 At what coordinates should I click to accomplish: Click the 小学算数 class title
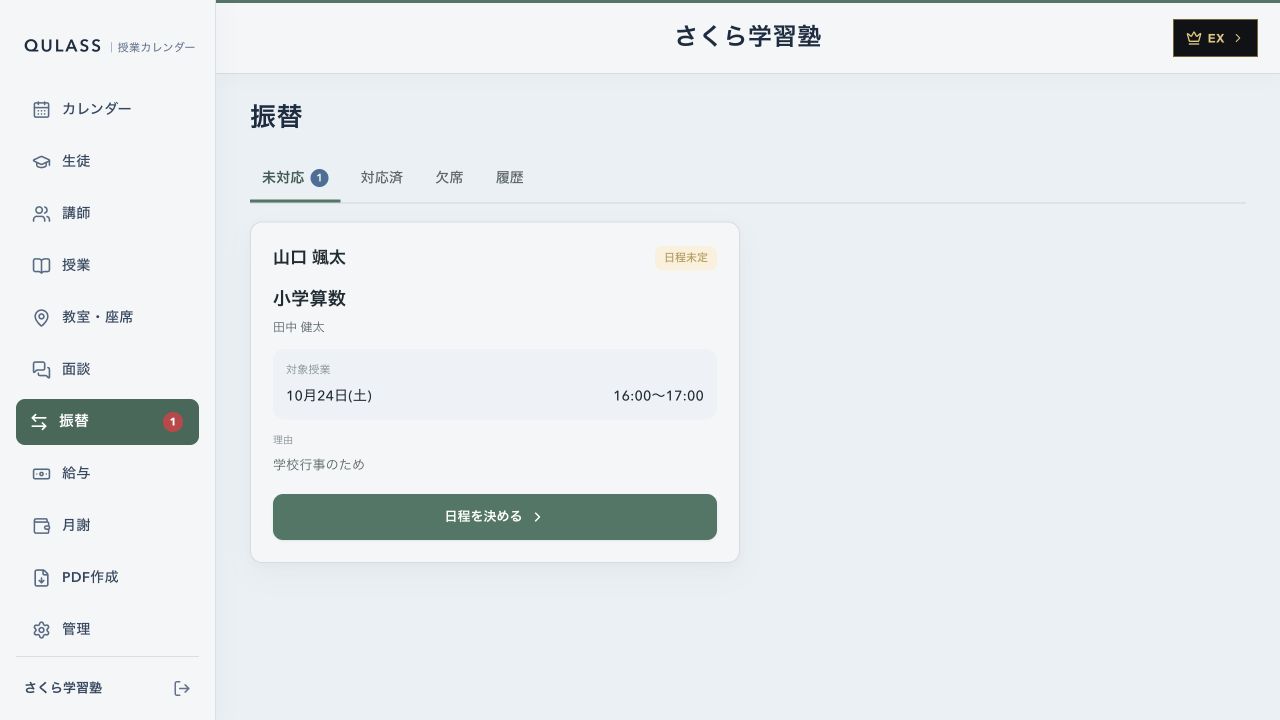tap(309, 299)
